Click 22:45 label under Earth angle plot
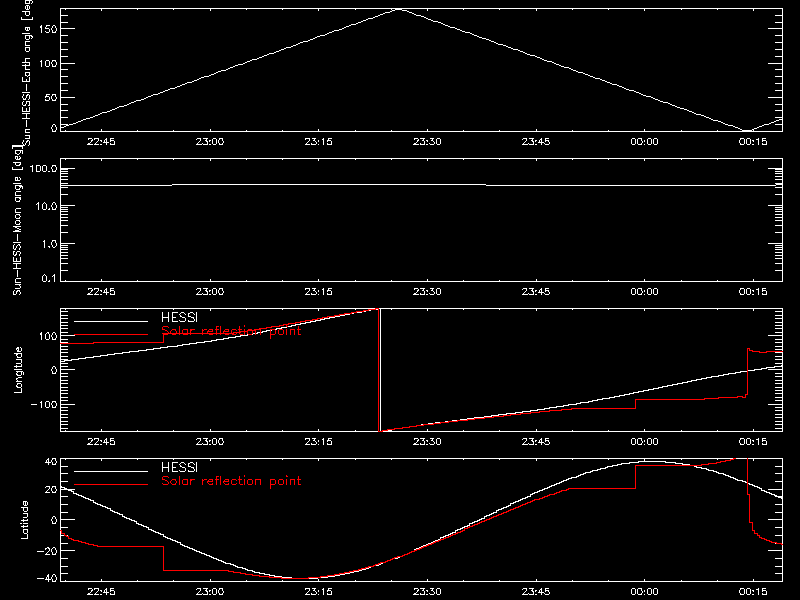The image size is (800, 600). point(101,141)
